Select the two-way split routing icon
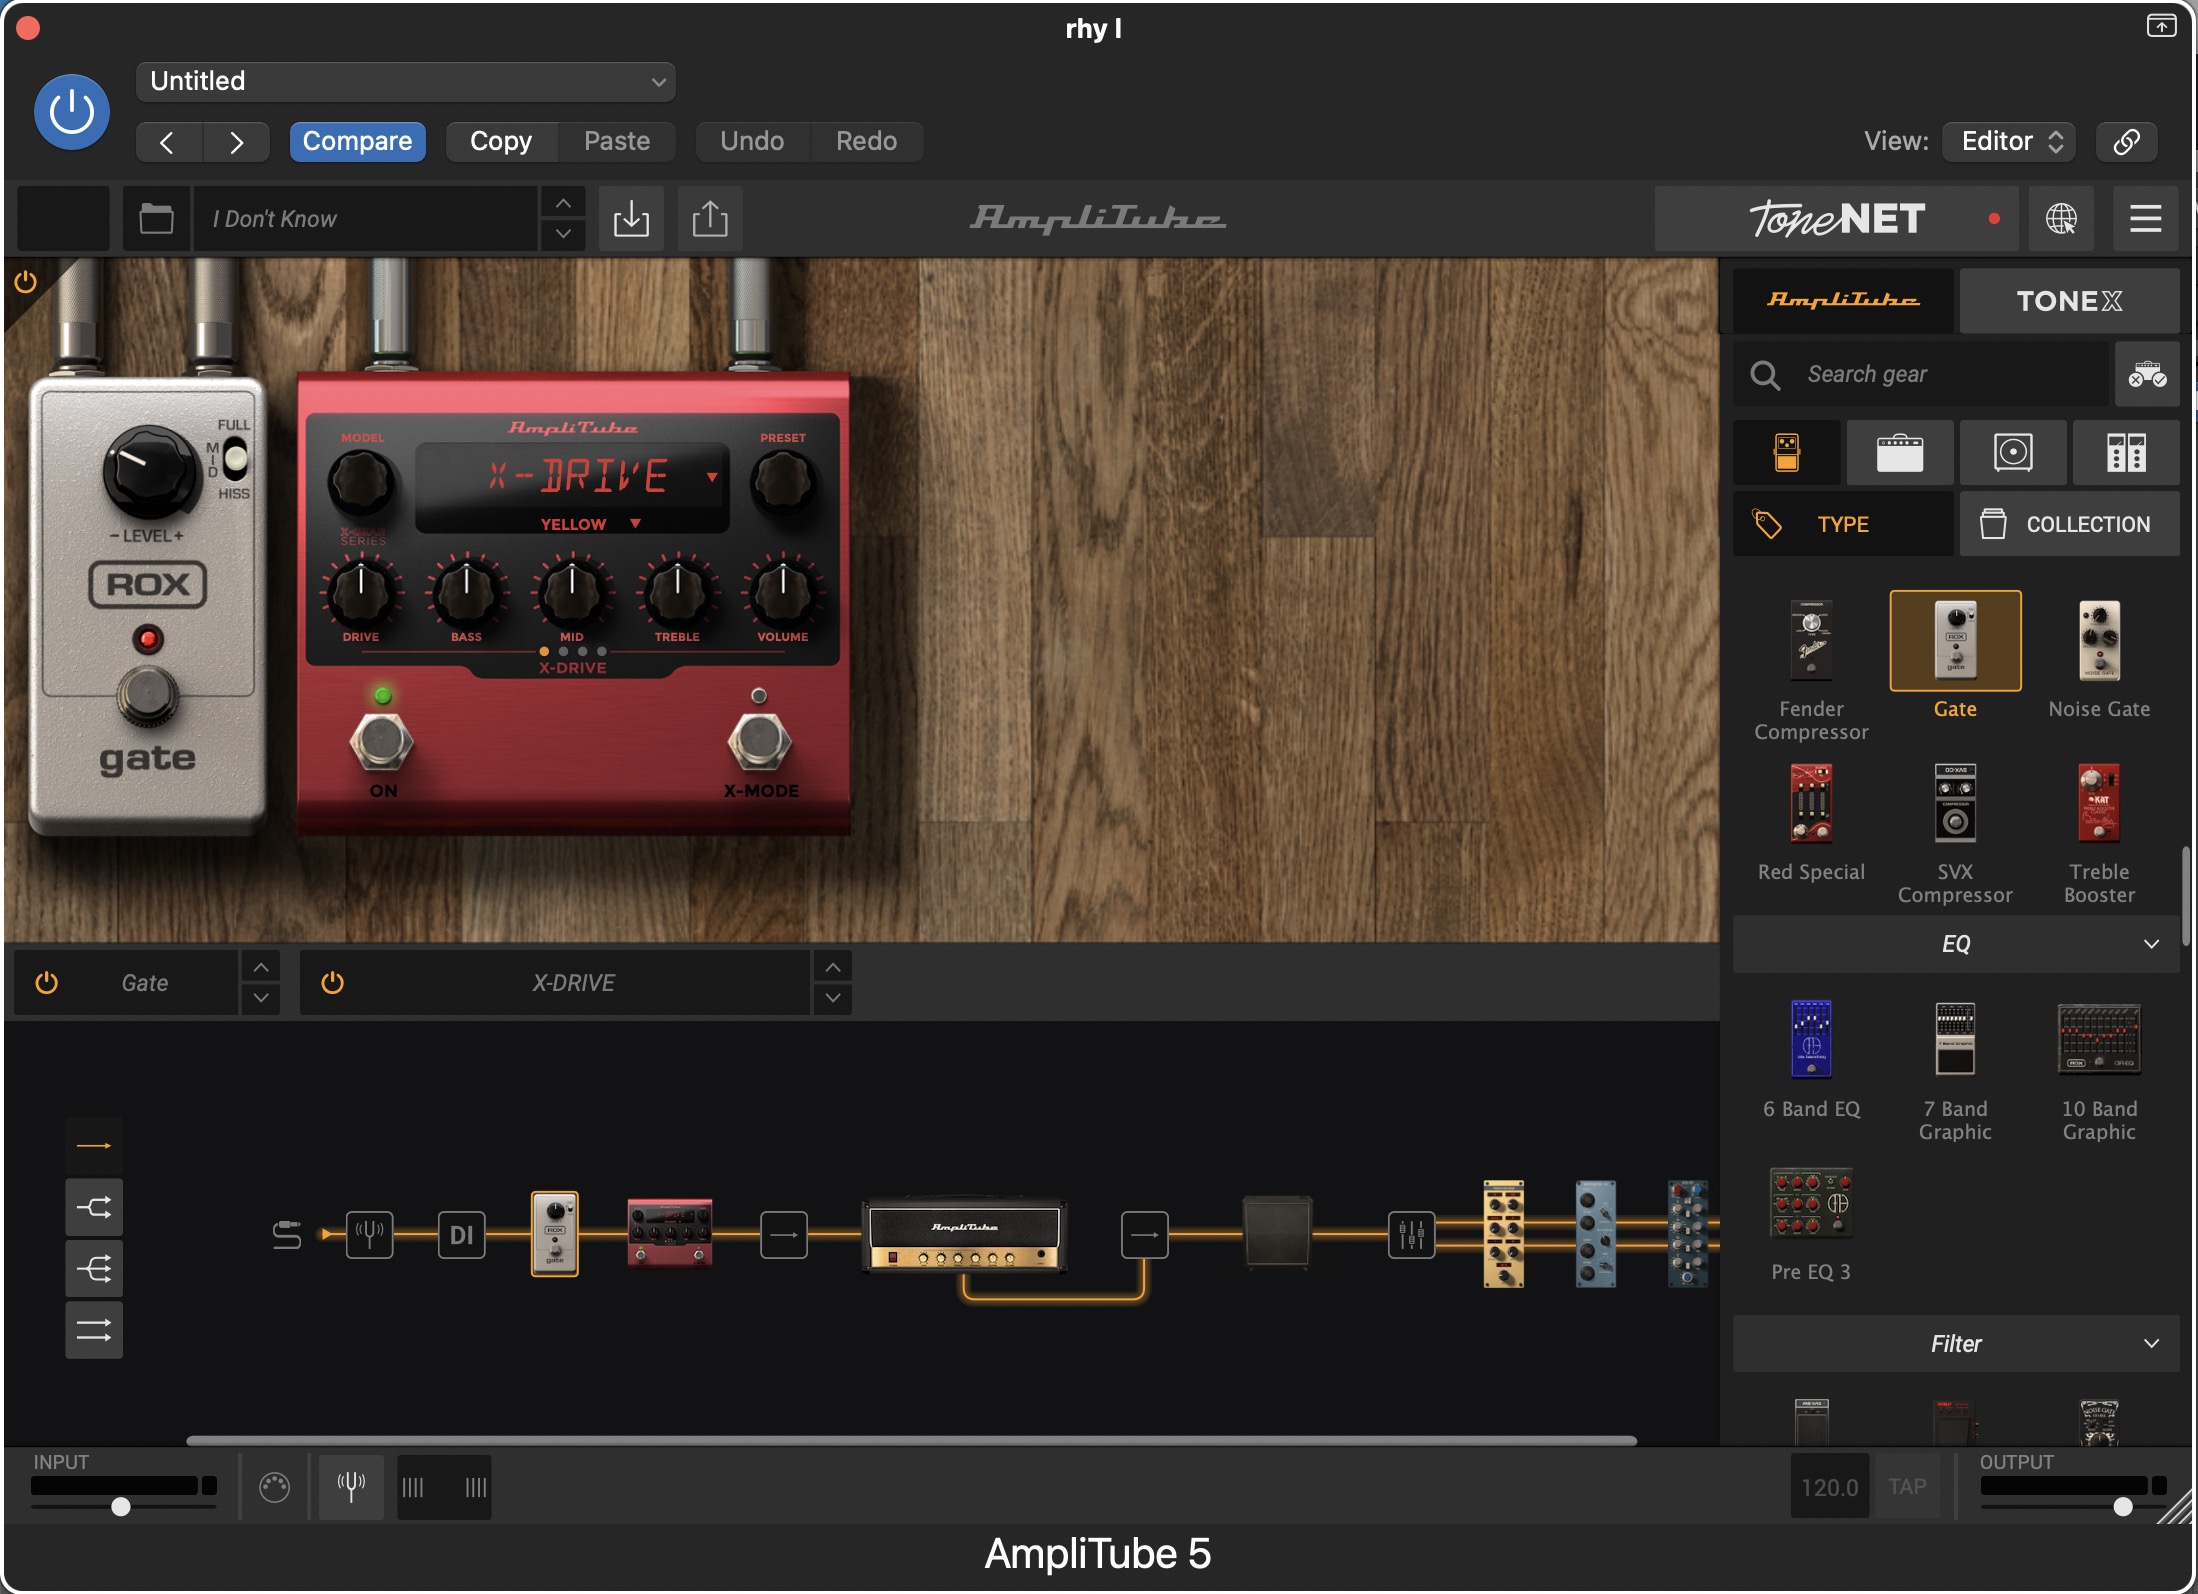 coord(94,1207)
